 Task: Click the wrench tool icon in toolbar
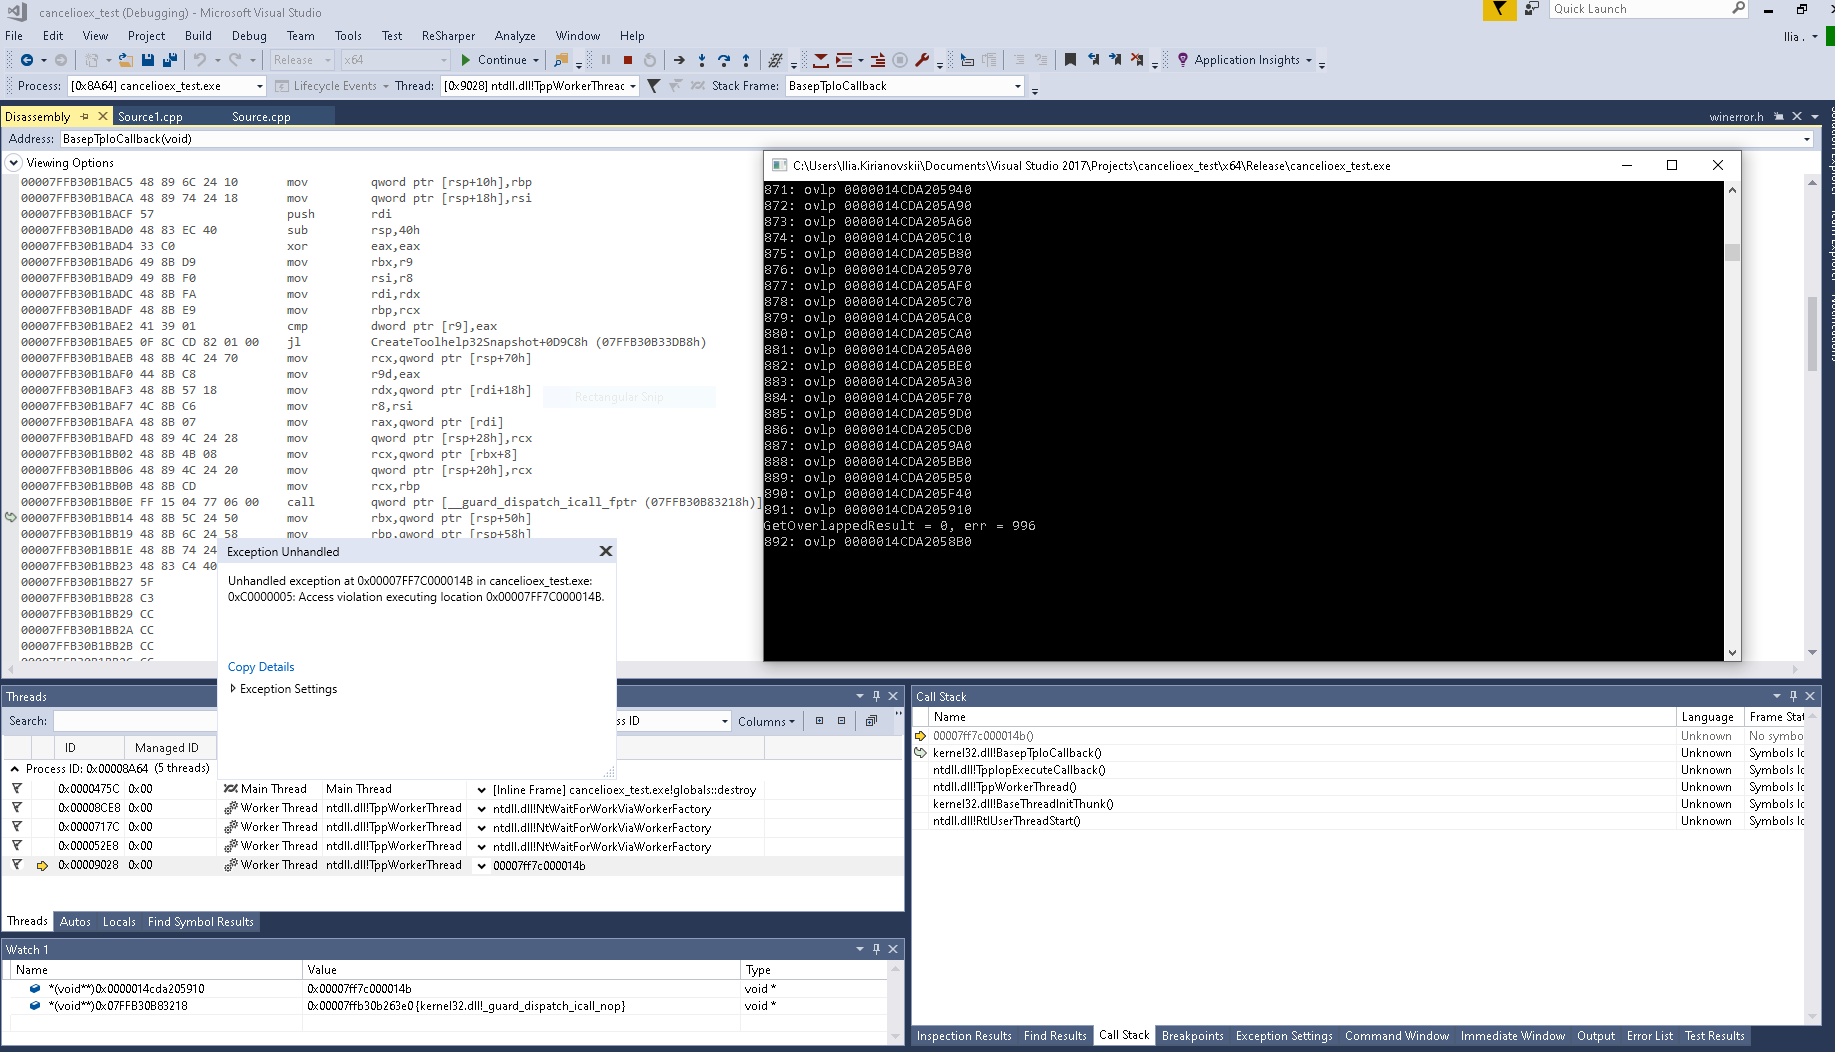pos(922,60)
